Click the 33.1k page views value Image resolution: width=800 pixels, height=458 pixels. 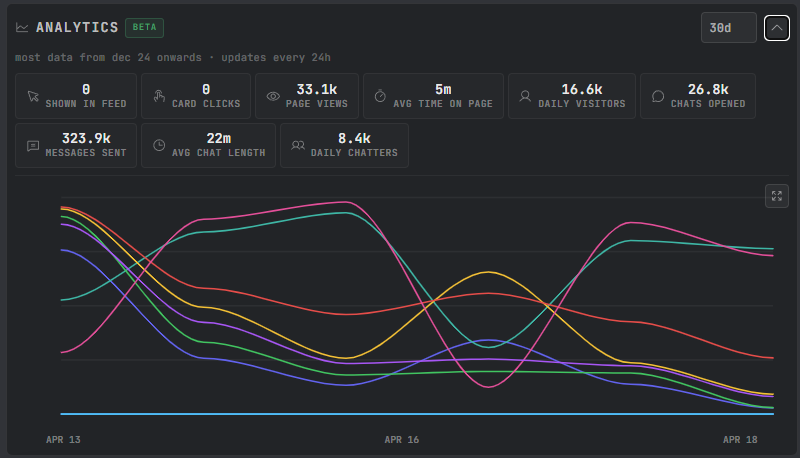[x=317, y=90]
